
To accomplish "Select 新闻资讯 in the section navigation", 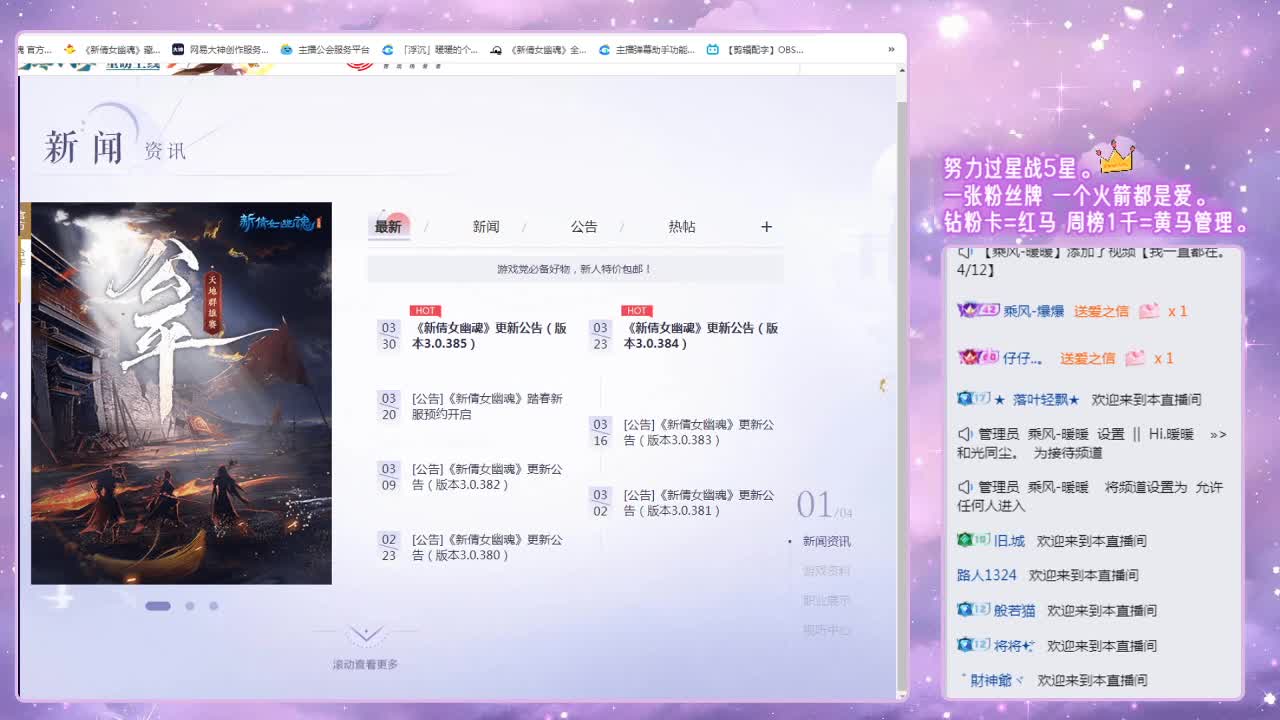I will tap(827, 541).
